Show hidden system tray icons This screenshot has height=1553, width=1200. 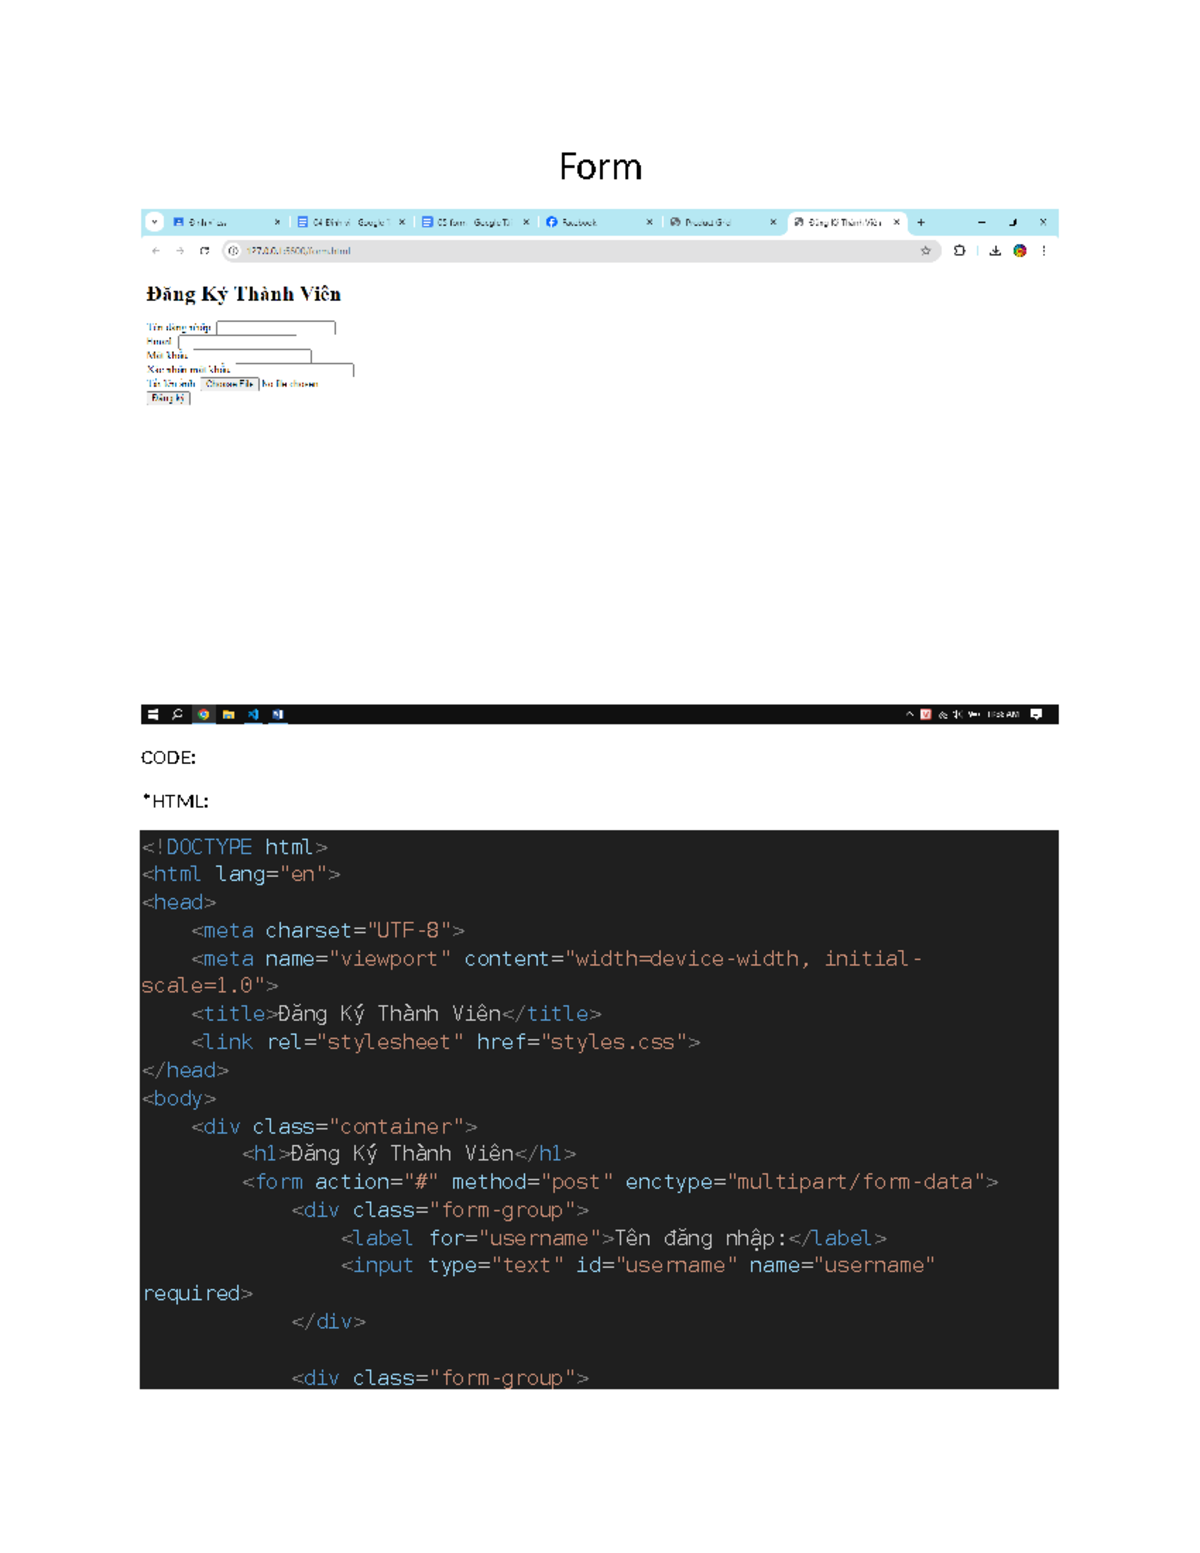click(910, 714)
